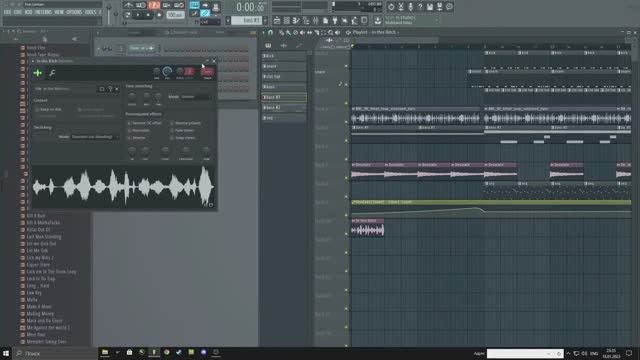The width and height of the screenshot is (640, 360).
Task: Select the playlist Draw pencil tool
Action: 282,32
